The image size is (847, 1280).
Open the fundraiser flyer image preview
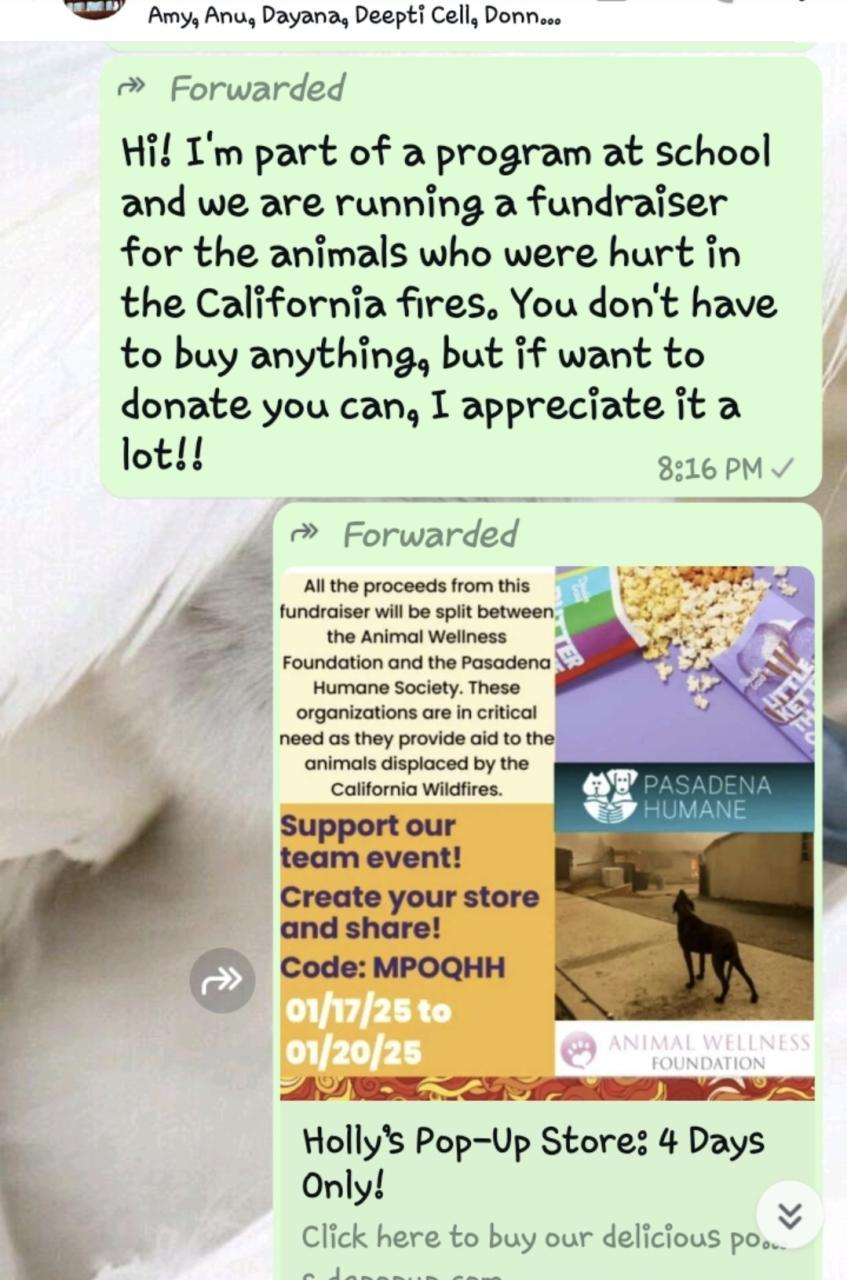click(x=547, y=833)
